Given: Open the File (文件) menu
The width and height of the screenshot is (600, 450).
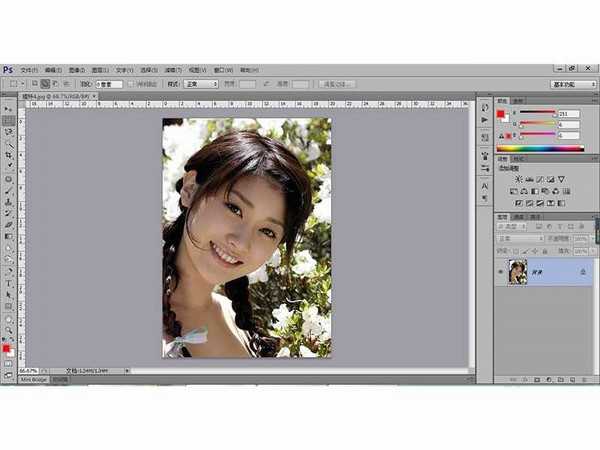Looking at the screenshot, I should click(27, 70).
